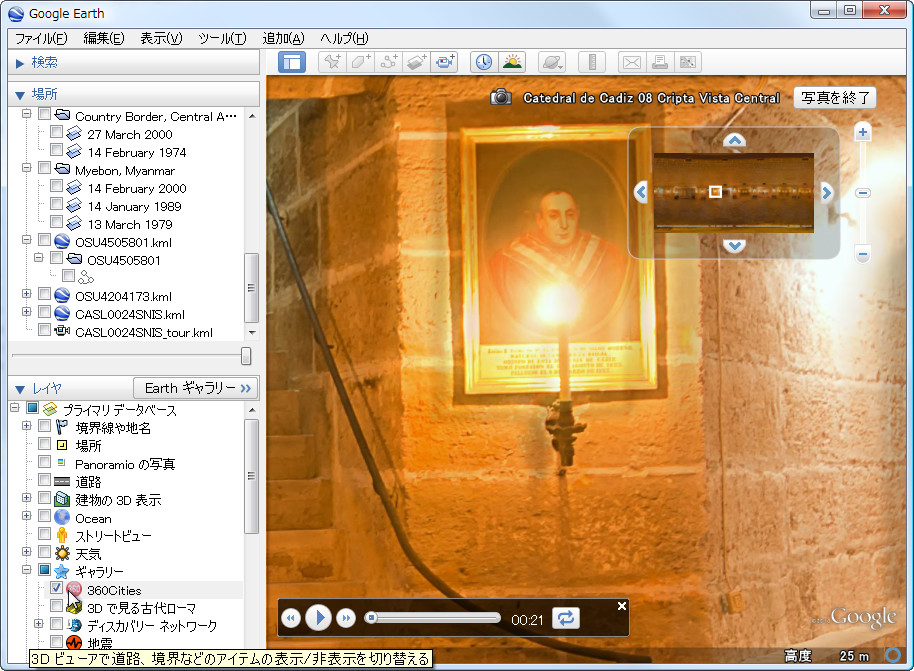Show historical imagery with the clock icon
This screenshot has height=671, width=914.
click(x=484, y=62)
